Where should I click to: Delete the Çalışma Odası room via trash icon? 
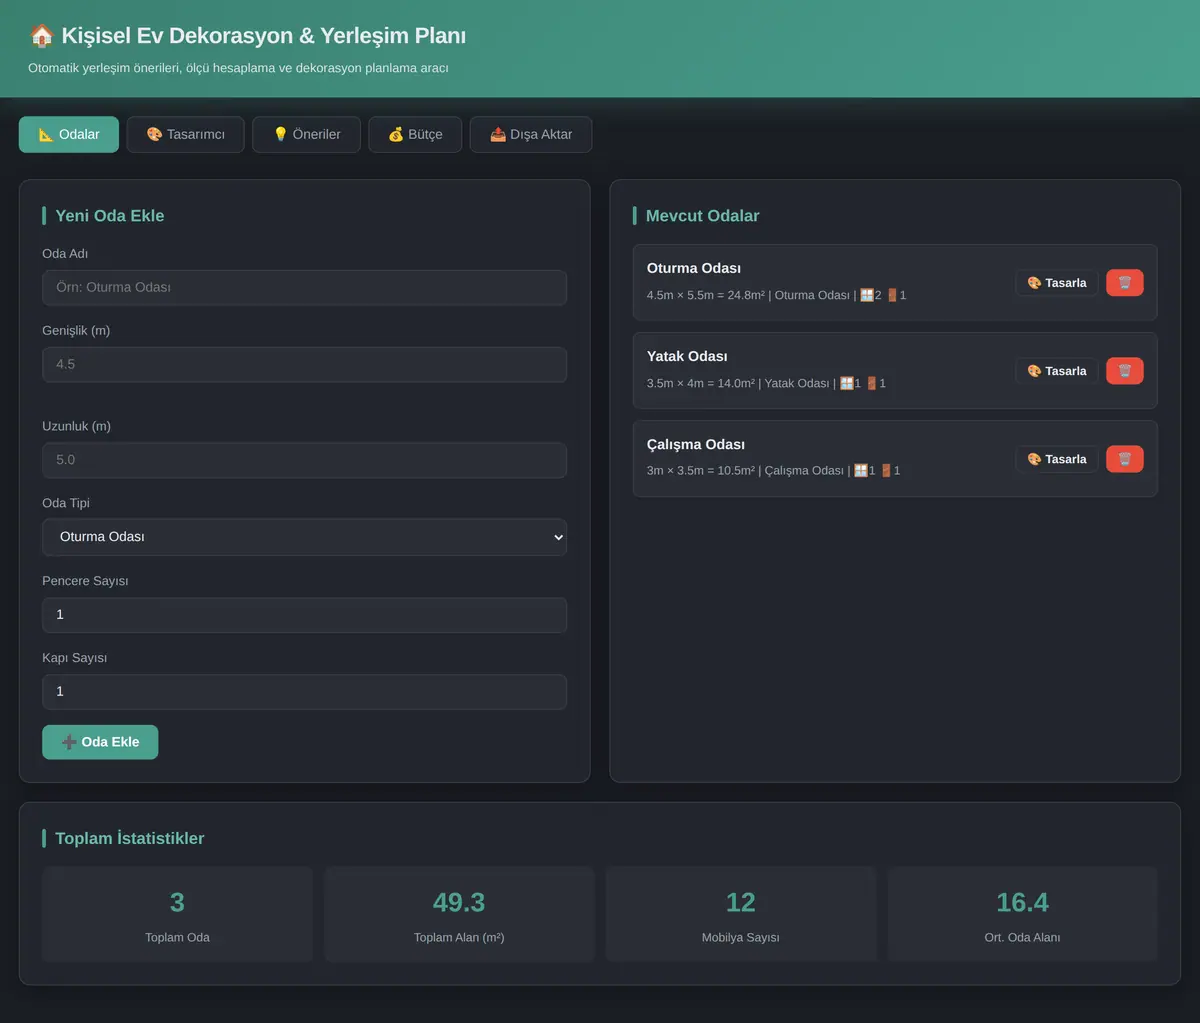(x=1124, y=459)
